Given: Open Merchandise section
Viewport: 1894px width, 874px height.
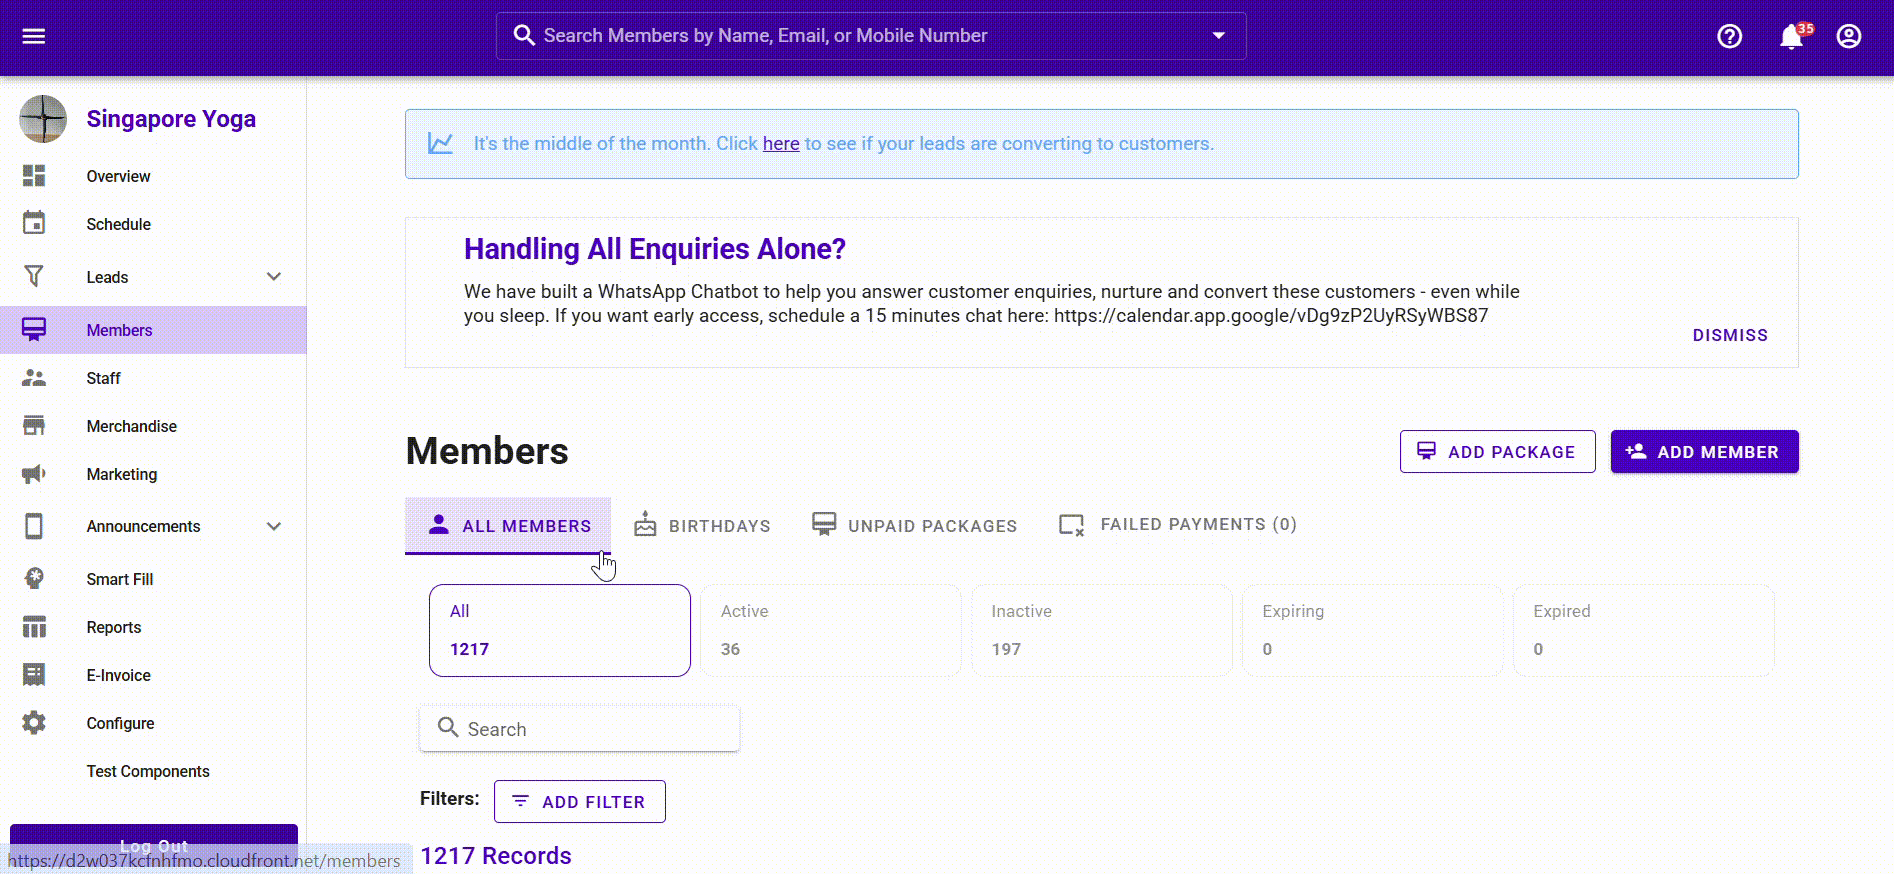Looking at the screenshot, I should (x=131, y=426).
